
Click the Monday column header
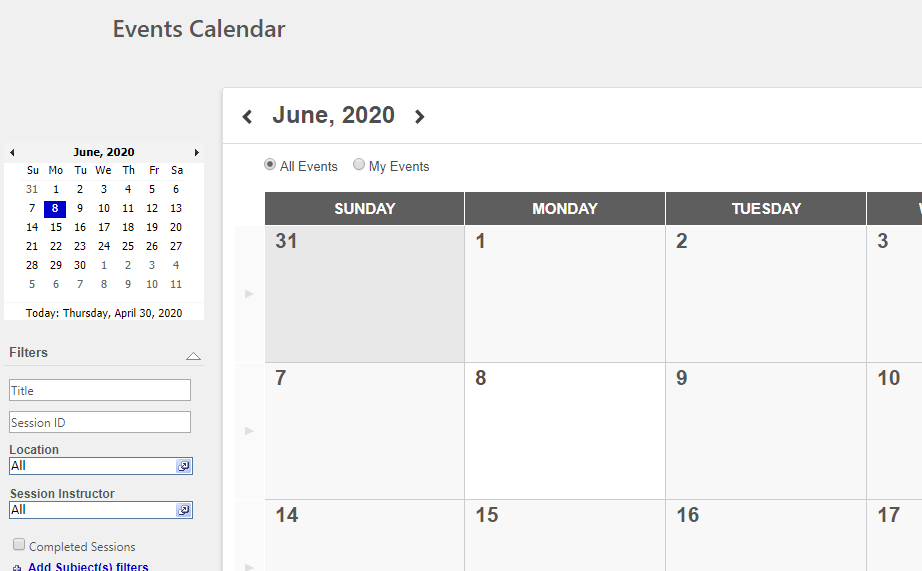pos(564,209)
